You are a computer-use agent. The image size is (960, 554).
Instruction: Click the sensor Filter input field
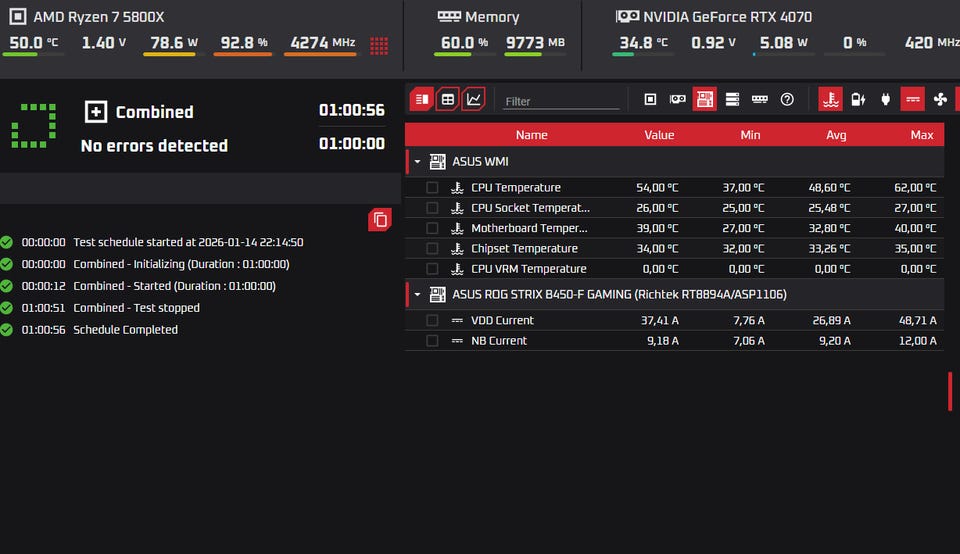pyautogui.click(x=561, y=102)
